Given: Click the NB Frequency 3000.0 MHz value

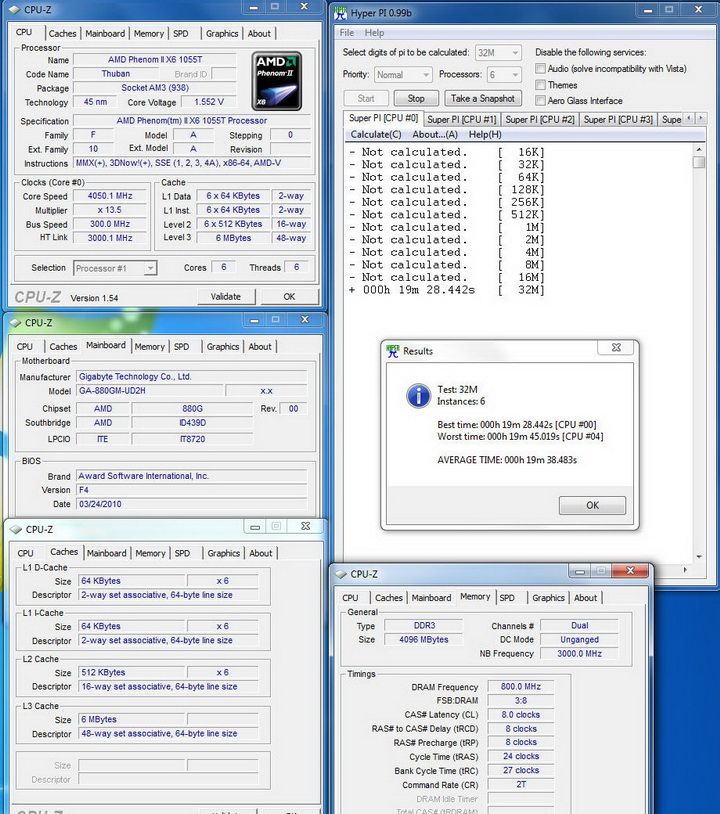Looking at the screenshot, I should tap(579, 654).
